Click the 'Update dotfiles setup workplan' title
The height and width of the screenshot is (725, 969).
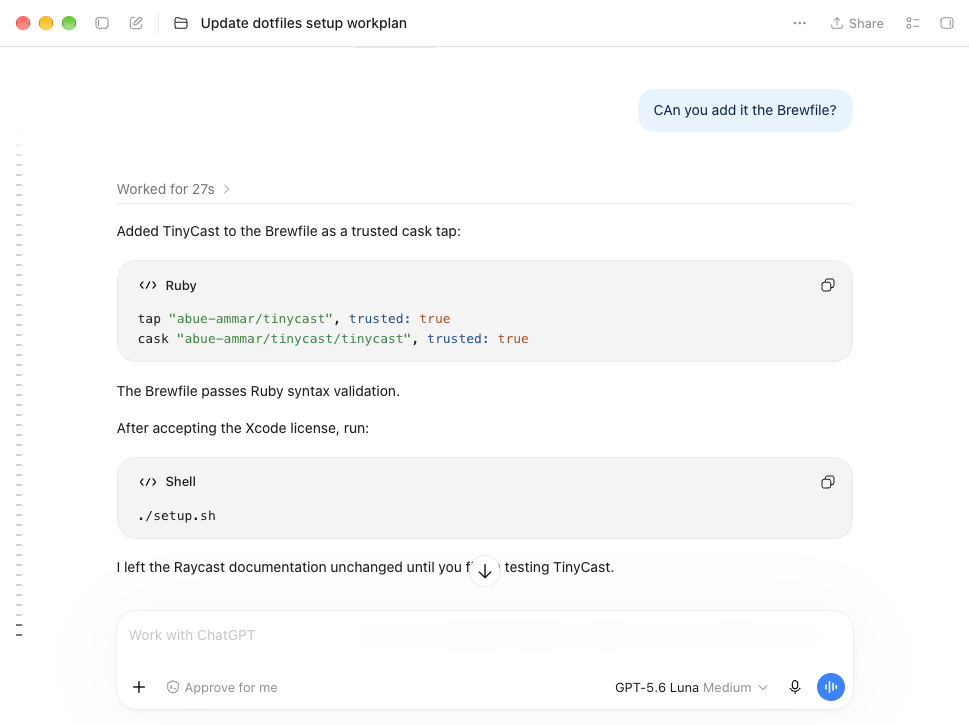(x=303, y=23)
